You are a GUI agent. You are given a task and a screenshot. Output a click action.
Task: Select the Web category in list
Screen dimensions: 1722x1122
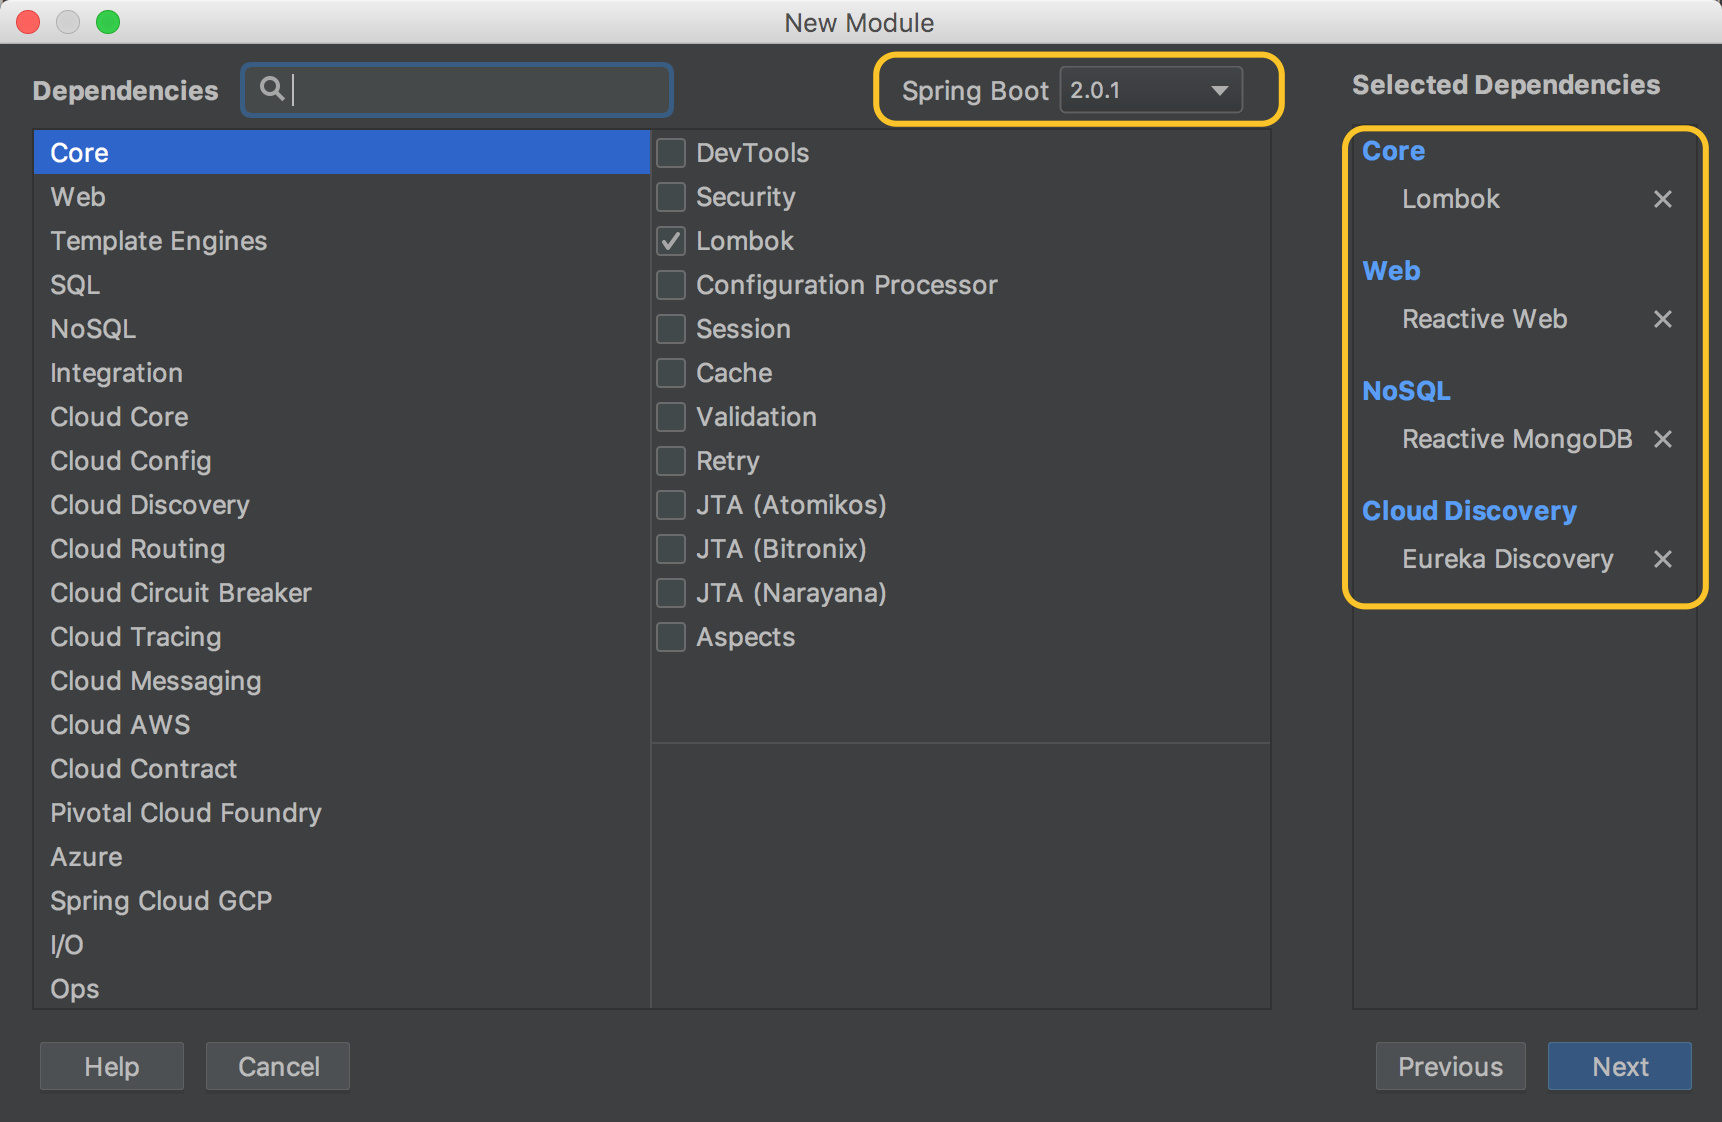click(x=342, y=197)
